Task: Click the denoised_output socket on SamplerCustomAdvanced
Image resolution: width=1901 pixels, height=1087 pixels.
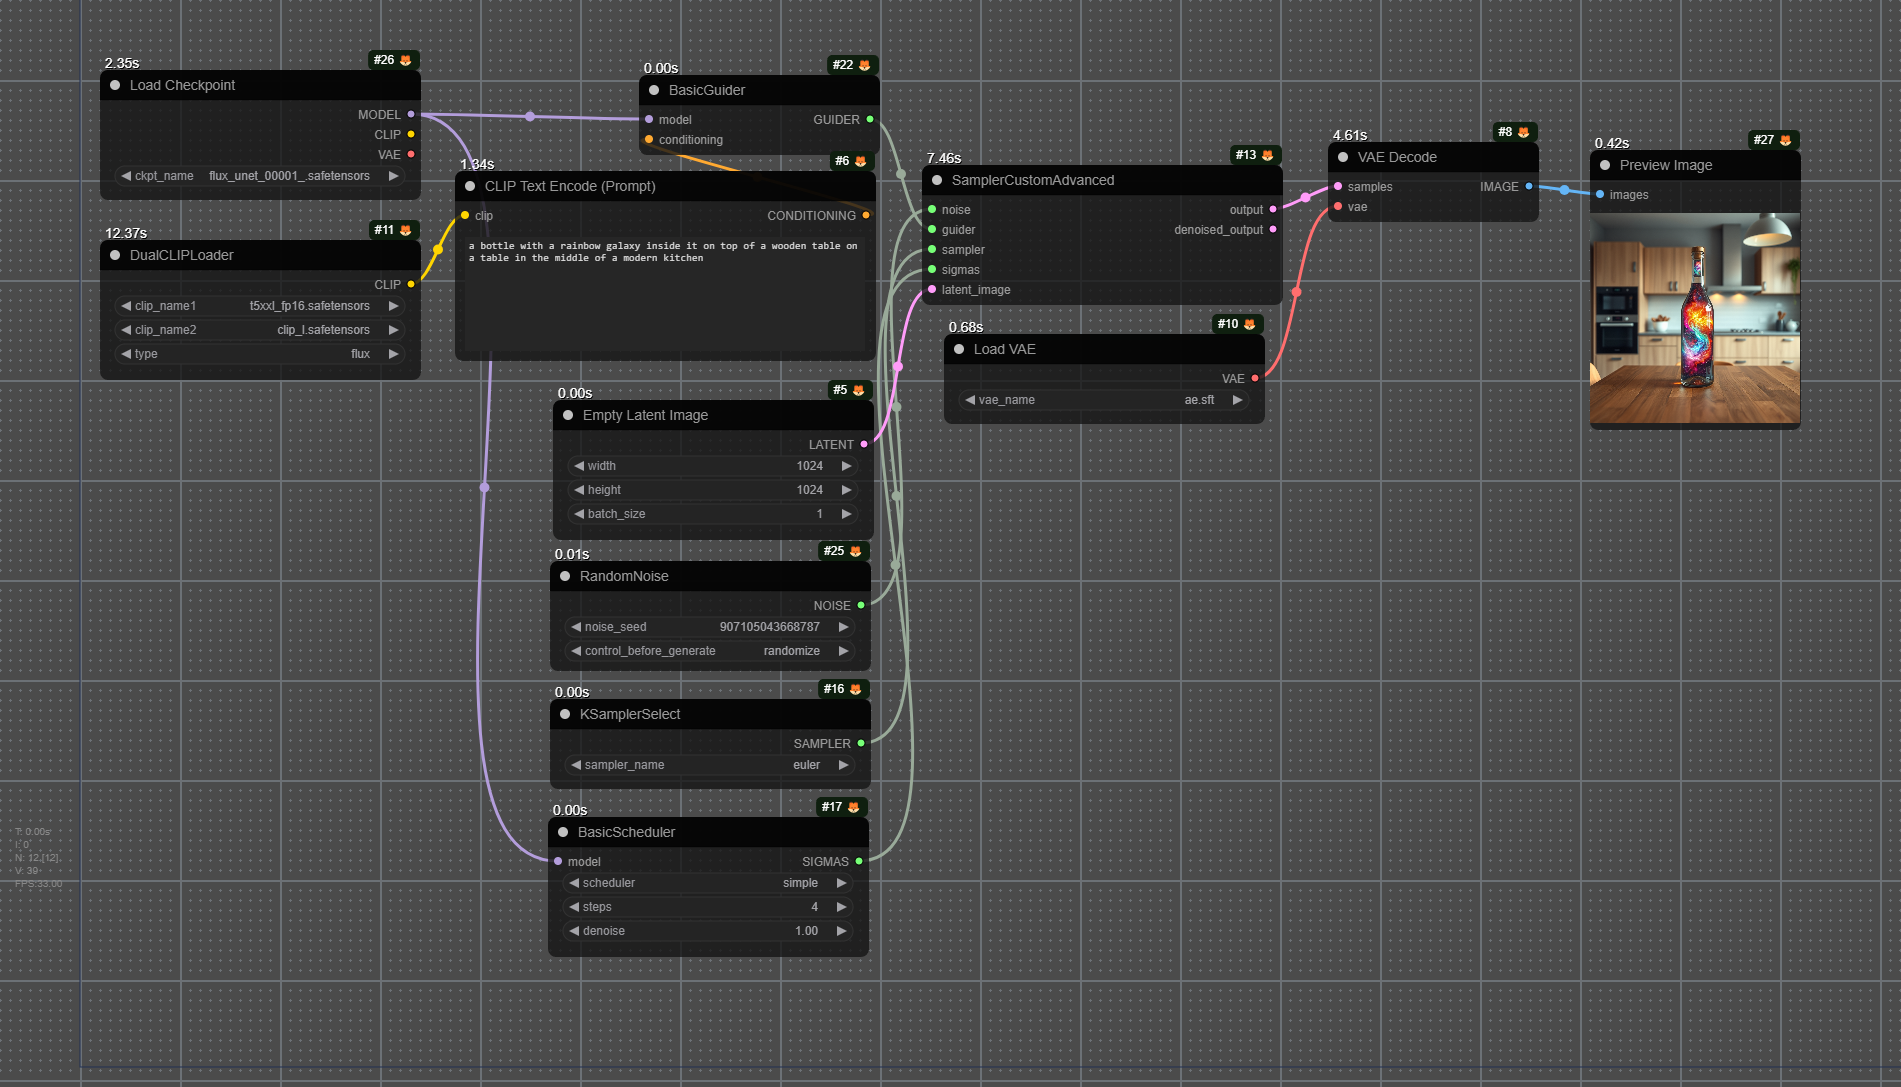Action: pyautogui.click(x=1273, y=230)
